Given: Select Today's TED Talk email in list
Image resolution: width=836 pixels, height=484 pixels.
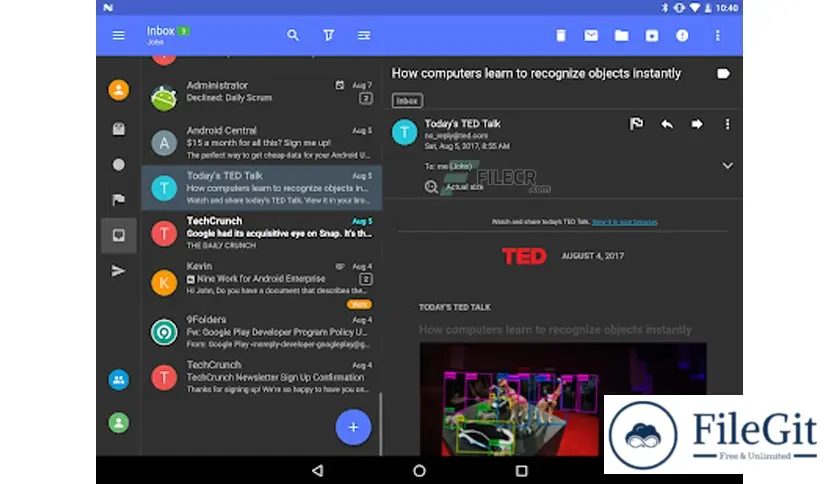Looking at the screenshot, I should (x=262, y=188).
